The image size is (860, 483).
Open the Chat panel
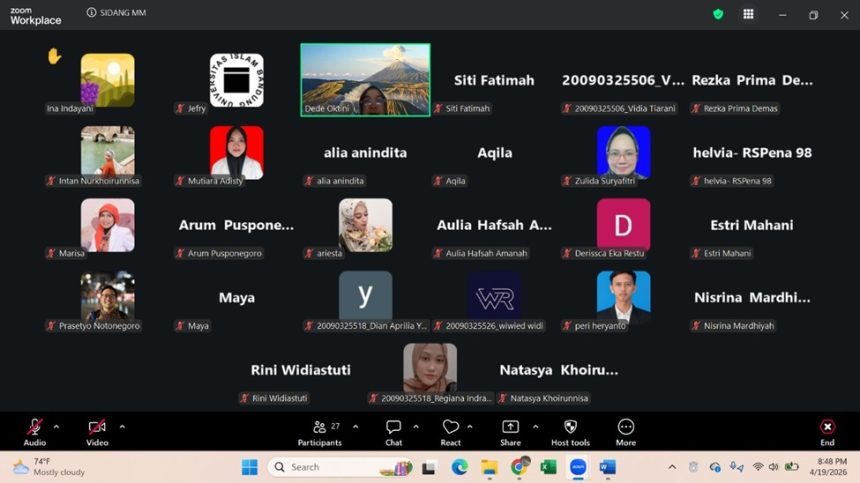[x=394, y=431]
